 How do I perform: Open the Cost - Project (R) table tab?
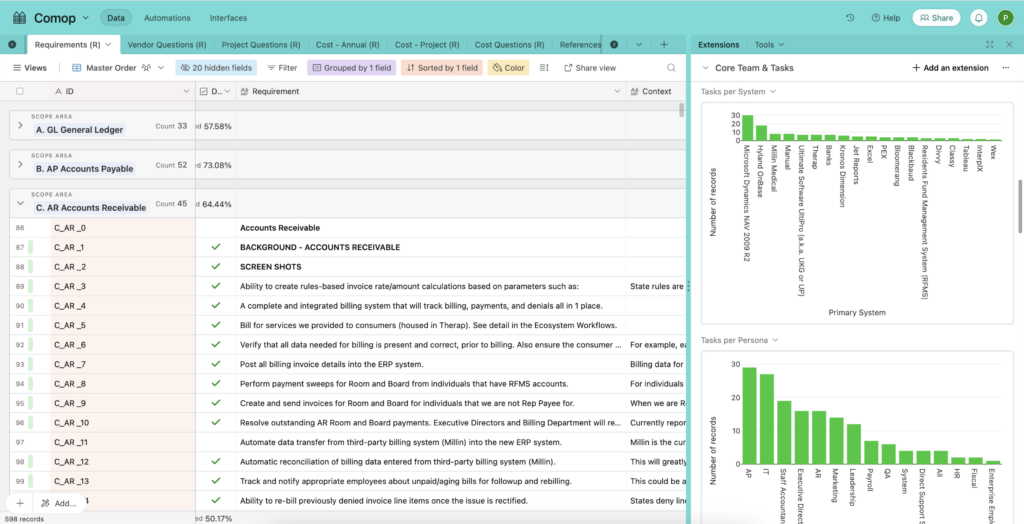[x=427, y=44]
